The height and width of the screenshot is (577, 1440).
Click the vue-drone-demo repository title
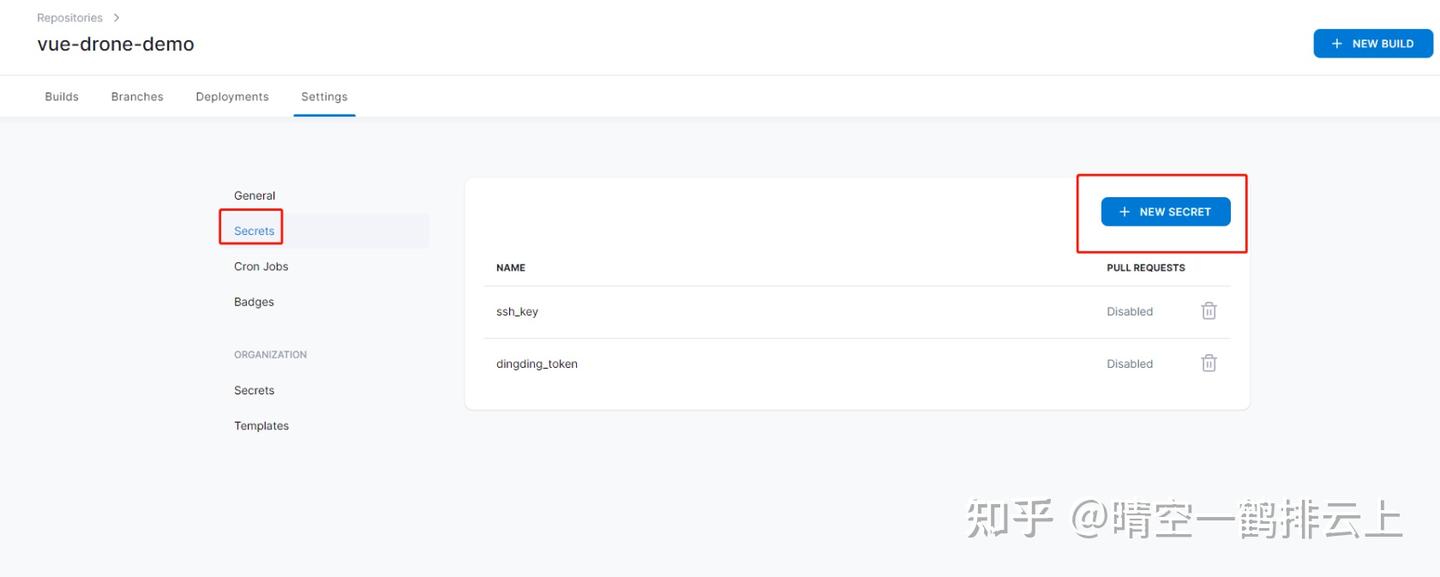click(116, 44)
